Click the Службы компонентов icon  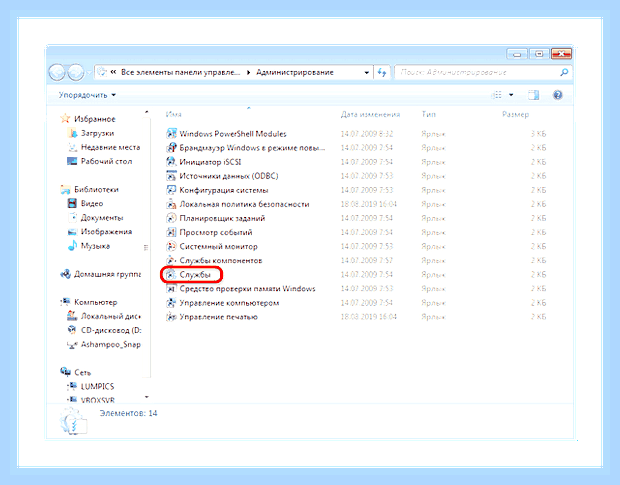click(171, 260)
